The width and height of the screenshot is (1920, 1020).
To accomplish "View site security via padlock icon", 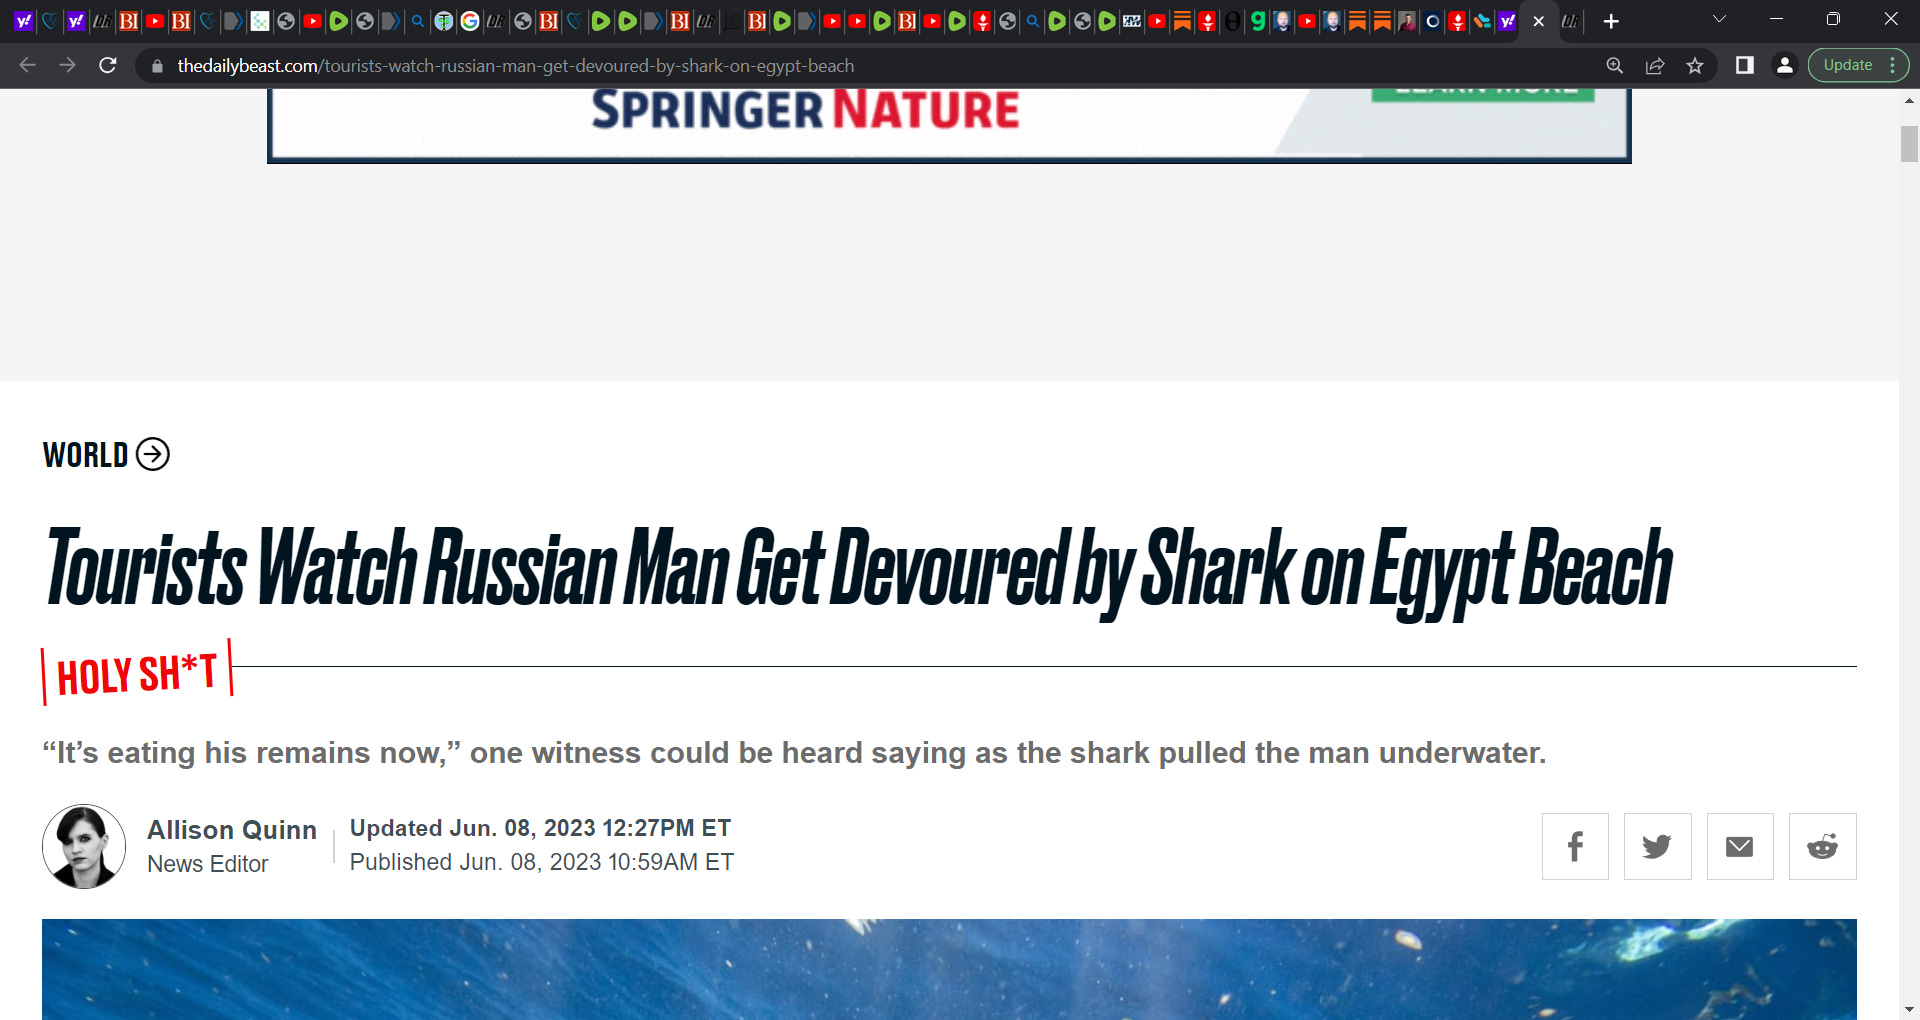I will click(x=156, y=65).
